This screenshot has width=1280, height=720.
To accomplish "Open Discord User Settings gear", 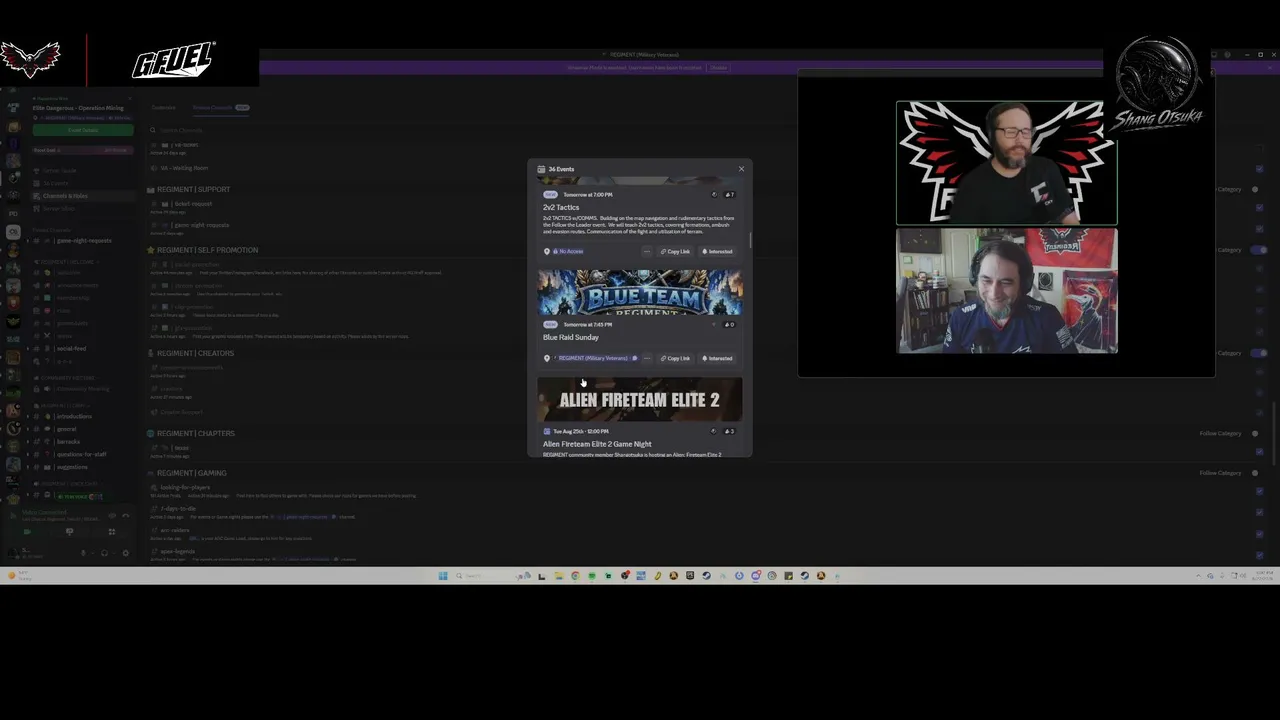I will pos(125,553).
